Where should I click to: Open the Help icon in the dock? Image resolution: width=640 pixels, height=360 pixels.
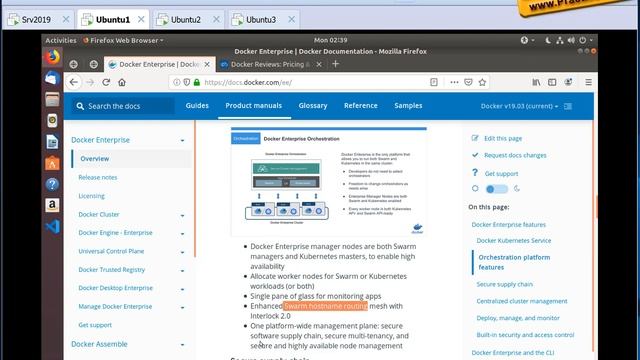click(52, 184)
